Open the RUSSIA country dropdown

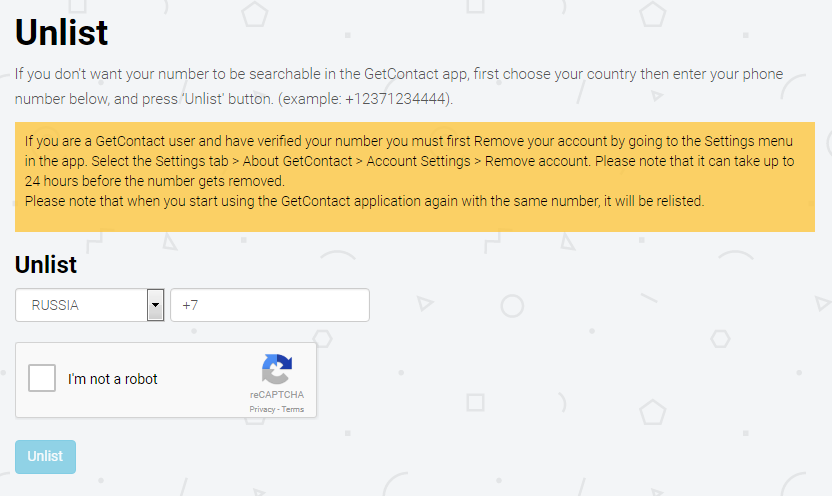tap(81, 305)
